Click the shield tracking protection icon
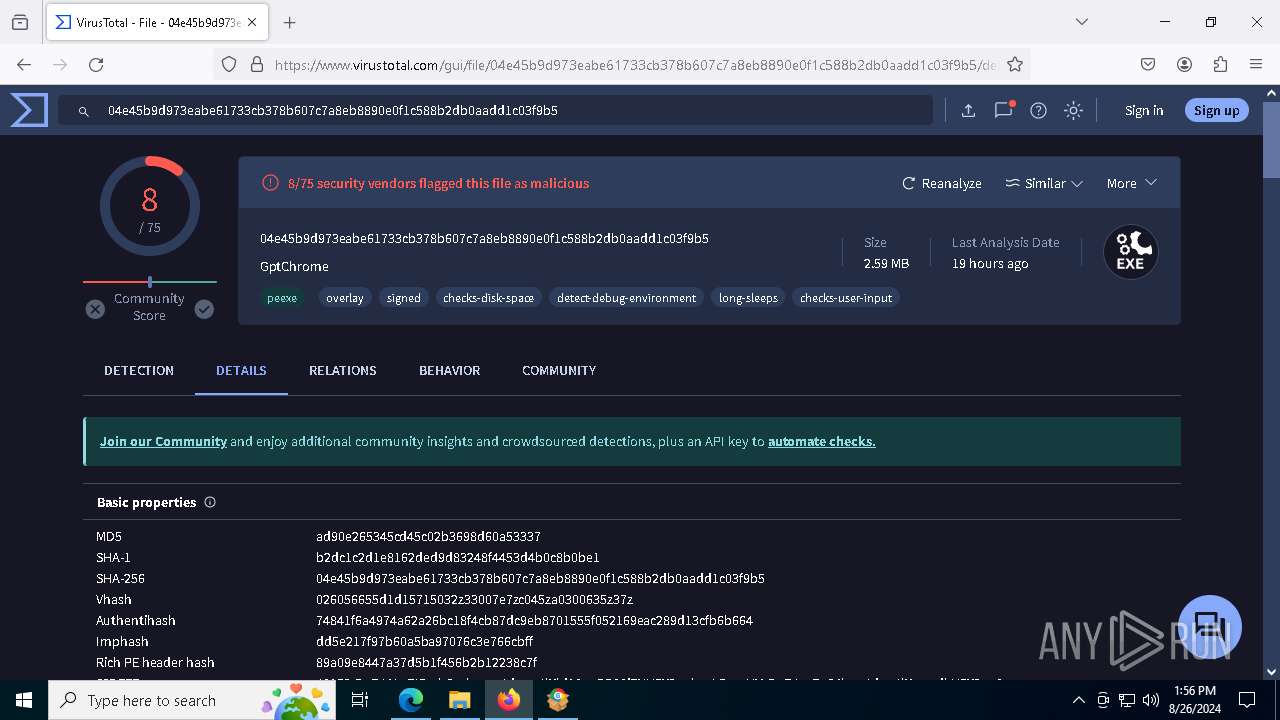The width and height of the screenshot is (1280, 720). click(229, 64)
